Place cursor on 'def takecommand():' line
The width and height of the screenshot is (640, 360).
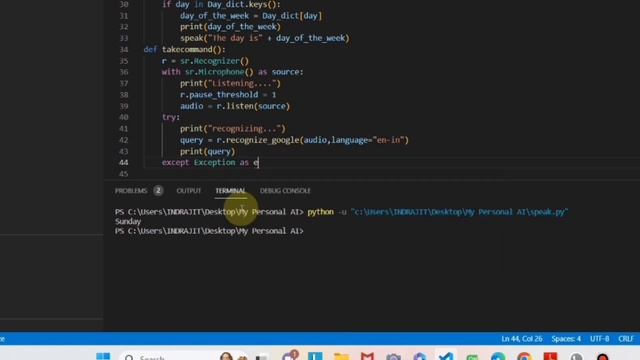pos(184,49)
